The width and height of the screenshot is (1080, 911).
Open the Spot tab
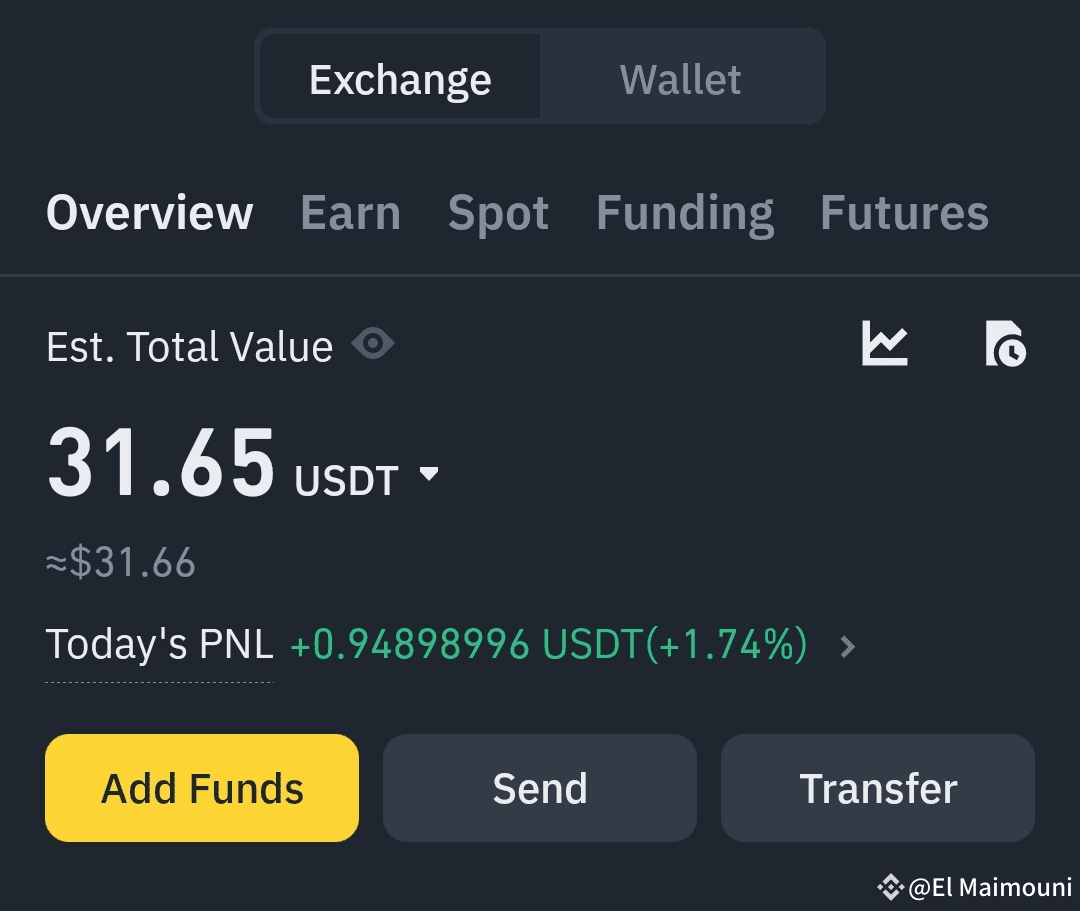(x=498, y=213)
